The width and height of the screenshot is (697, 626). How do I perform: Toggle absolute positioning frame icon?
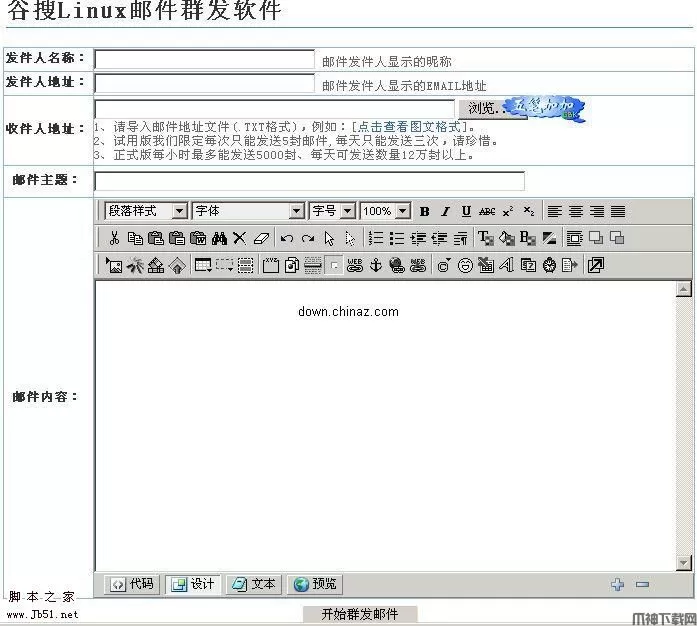tap(575, 239)
